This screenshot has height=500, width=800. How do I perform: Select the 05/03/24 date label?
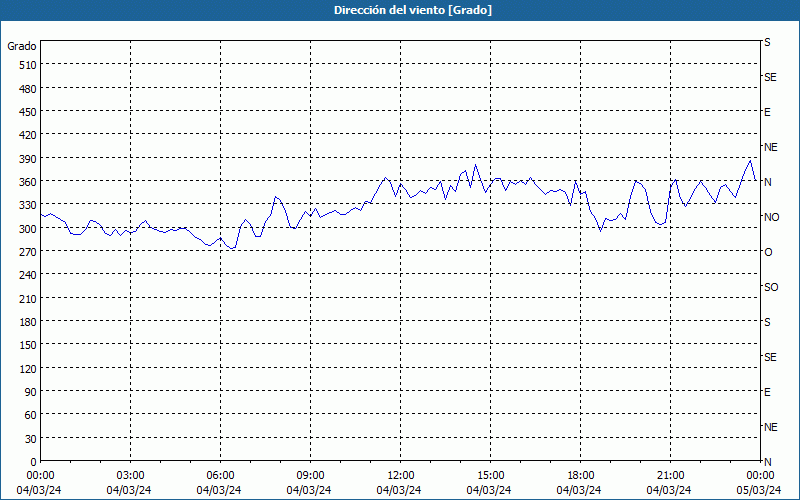coord(759,490)
